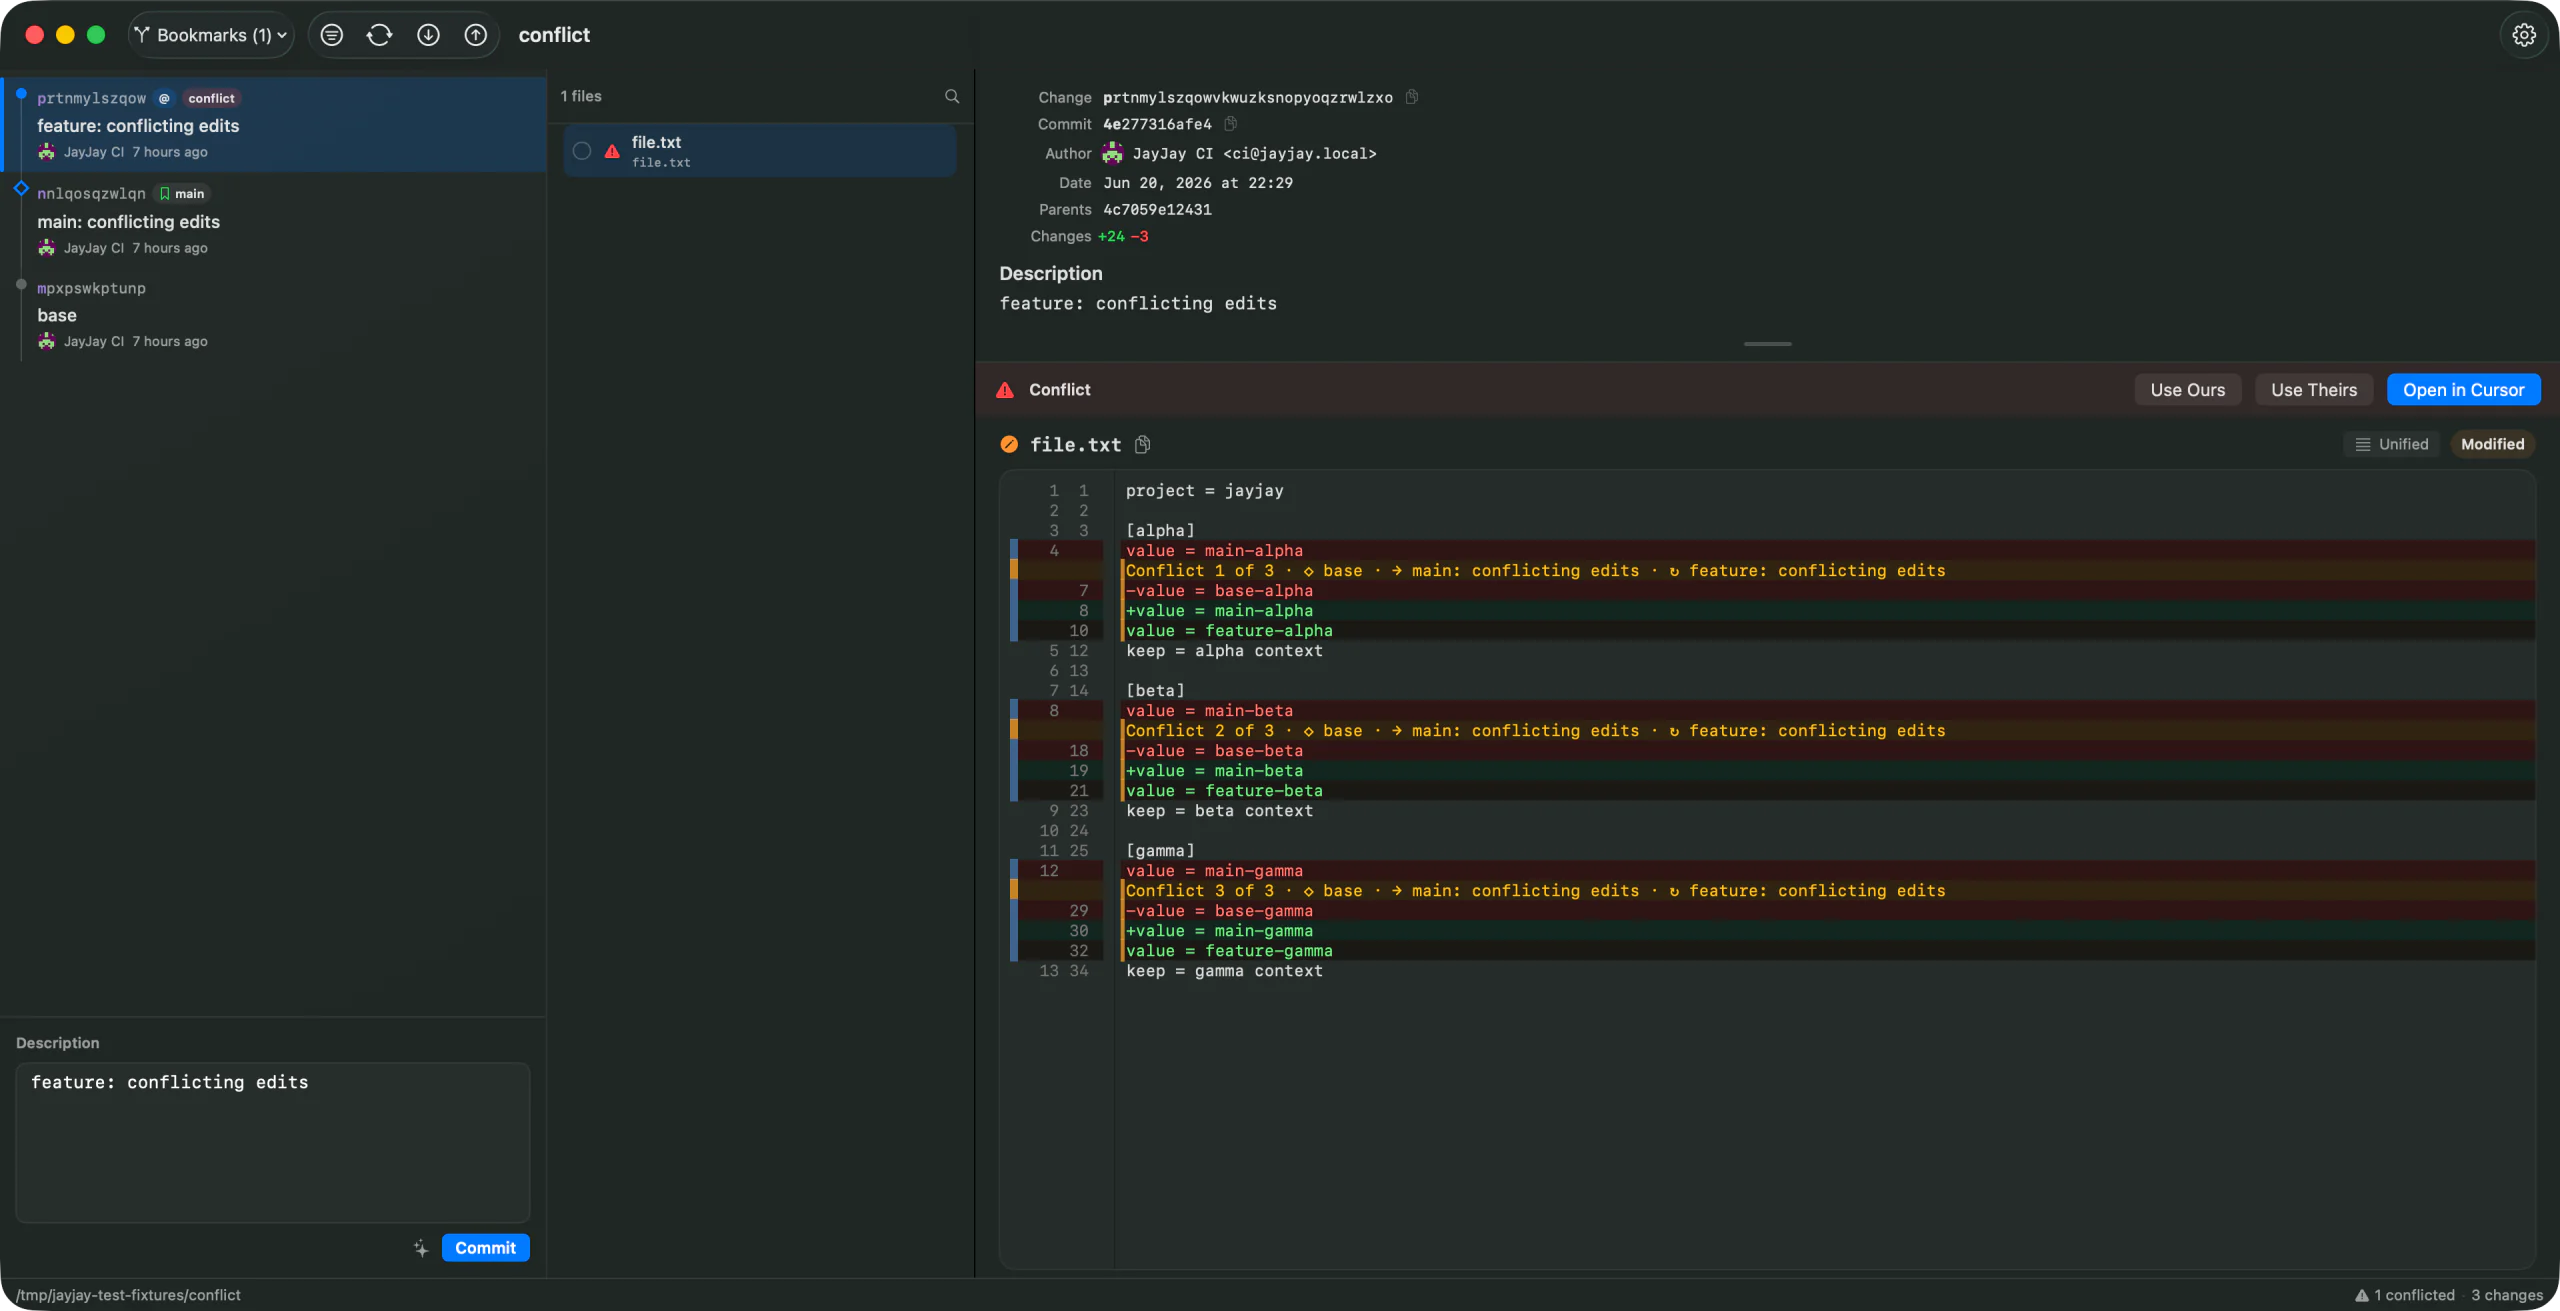Click the search icon in files panel
The width and height of the screenshot is (2560, 1311).
pos(952,96)
